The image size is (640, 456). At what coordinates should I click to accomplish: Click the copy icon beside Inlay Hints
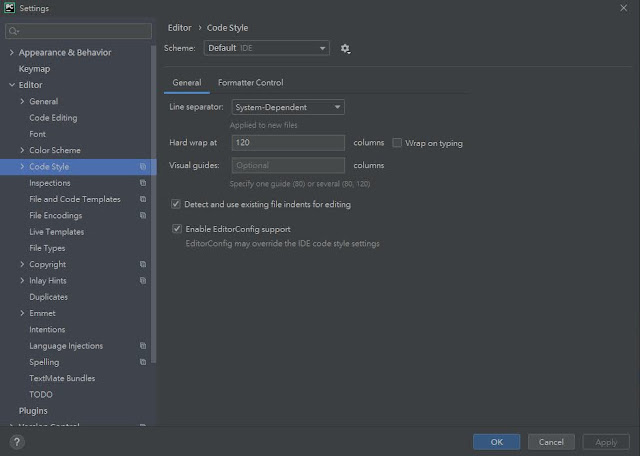pyautogui.click(x=143, y=281)
